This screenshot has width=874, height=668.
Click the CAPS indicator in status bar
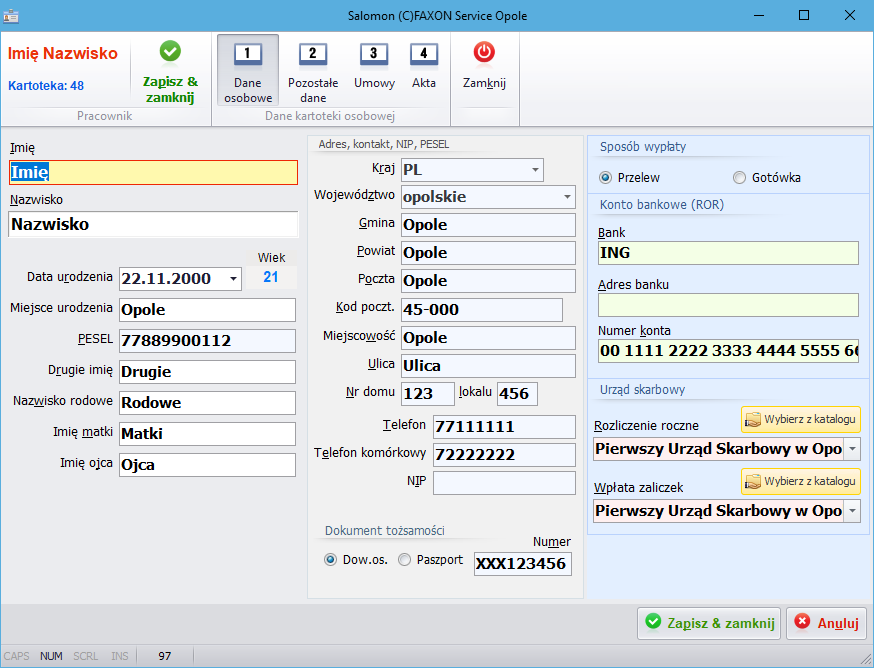[16, 656]
